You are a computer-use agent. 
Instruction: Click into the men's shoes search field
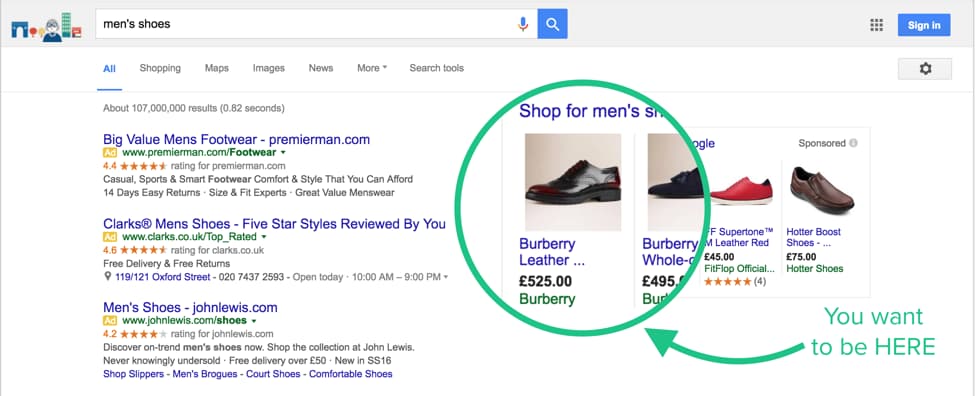[308, 24]
